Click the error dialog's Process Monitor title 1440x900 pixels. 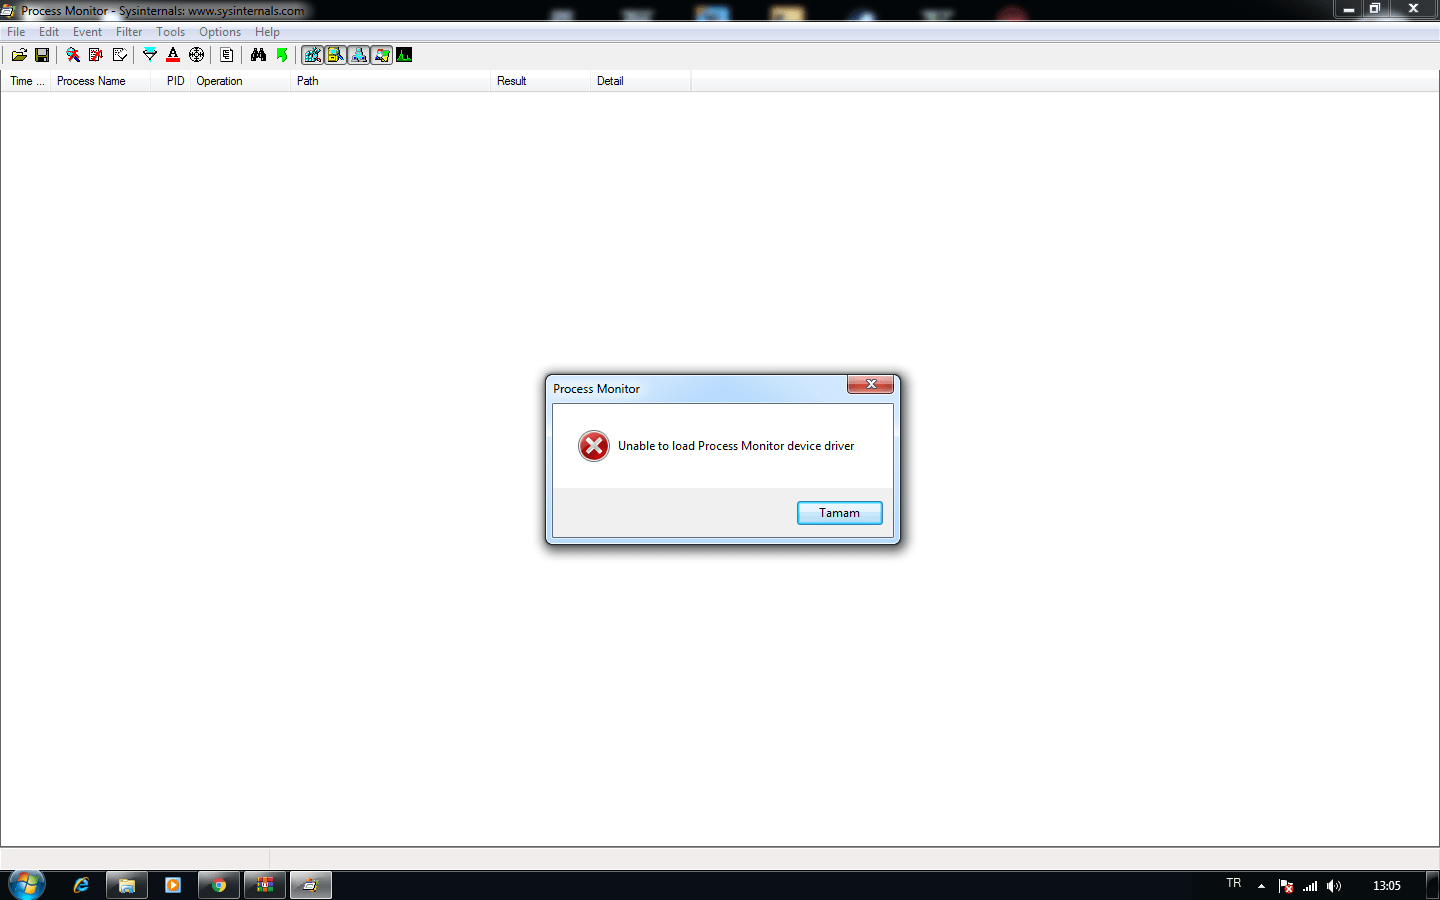coord(597,389)
